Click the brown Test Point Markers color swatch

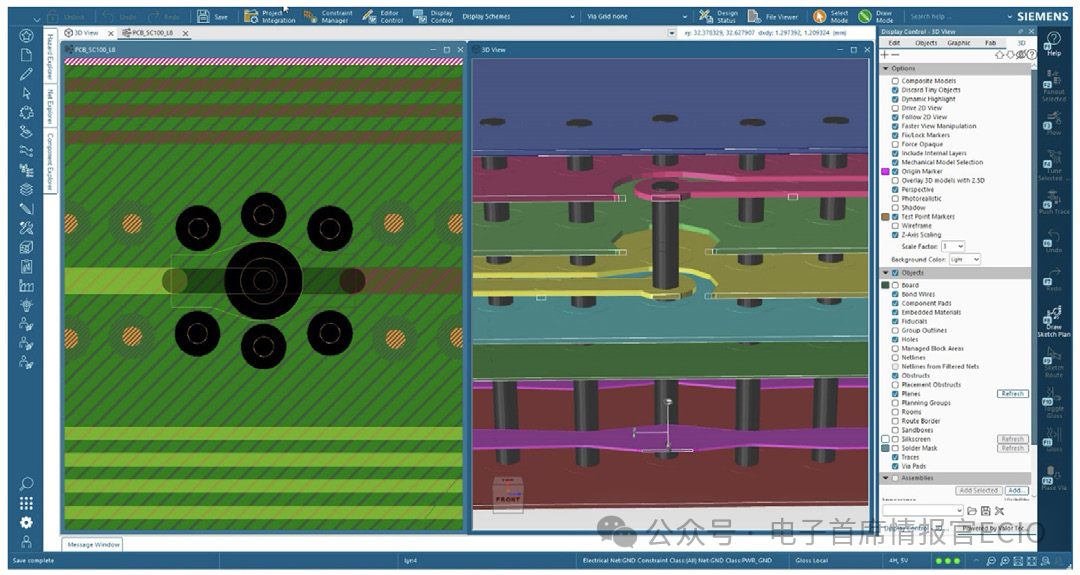[886, 217]
